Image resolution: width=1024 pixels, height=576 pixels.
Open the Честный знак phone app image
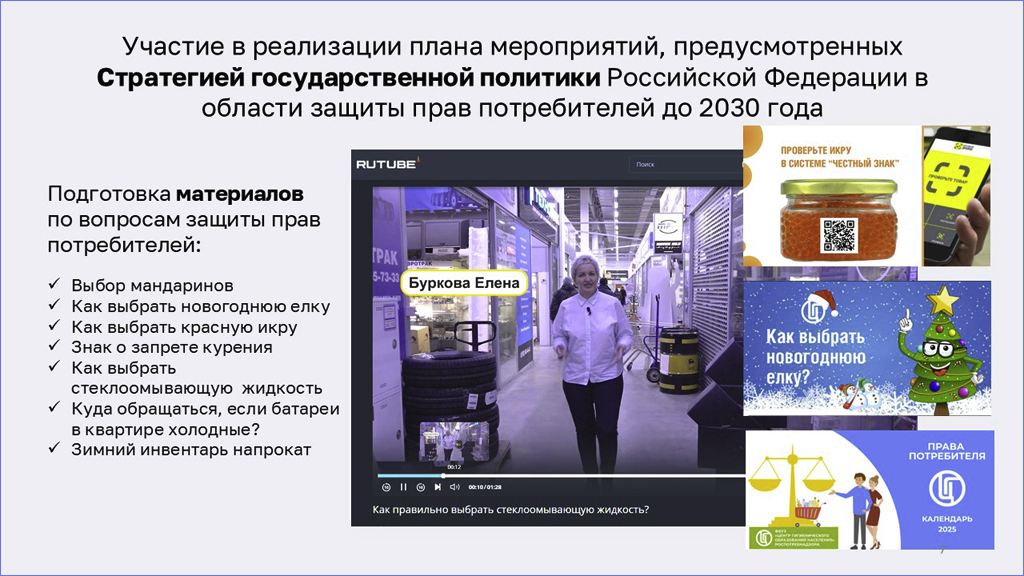tap(956, 195)
